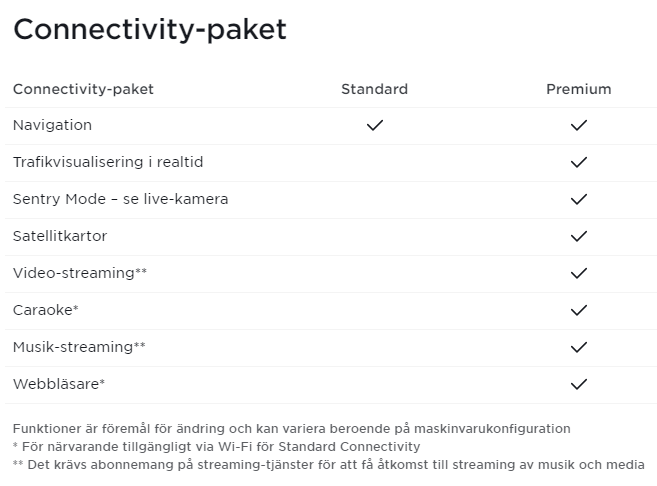Image resolution: width=657 pixels, height=486 pixels.
Task: Click the Video-streaming feature label
Action: 79,273
